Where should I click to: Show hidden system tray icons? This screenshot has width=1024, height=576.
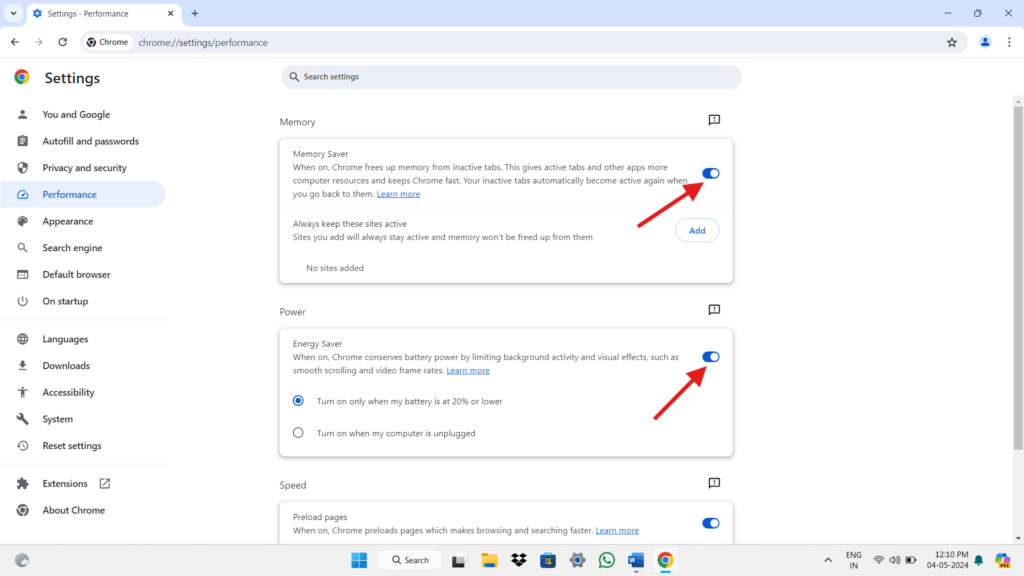coord(828,560)
